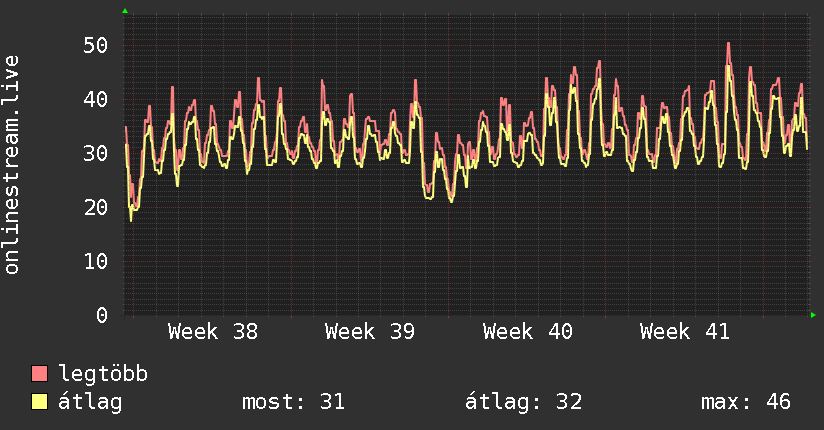The height and width of the screenshot is (430, 824).
Task: Click the onlinestream.live vertical axis title
Action: [x=12, y=165]
